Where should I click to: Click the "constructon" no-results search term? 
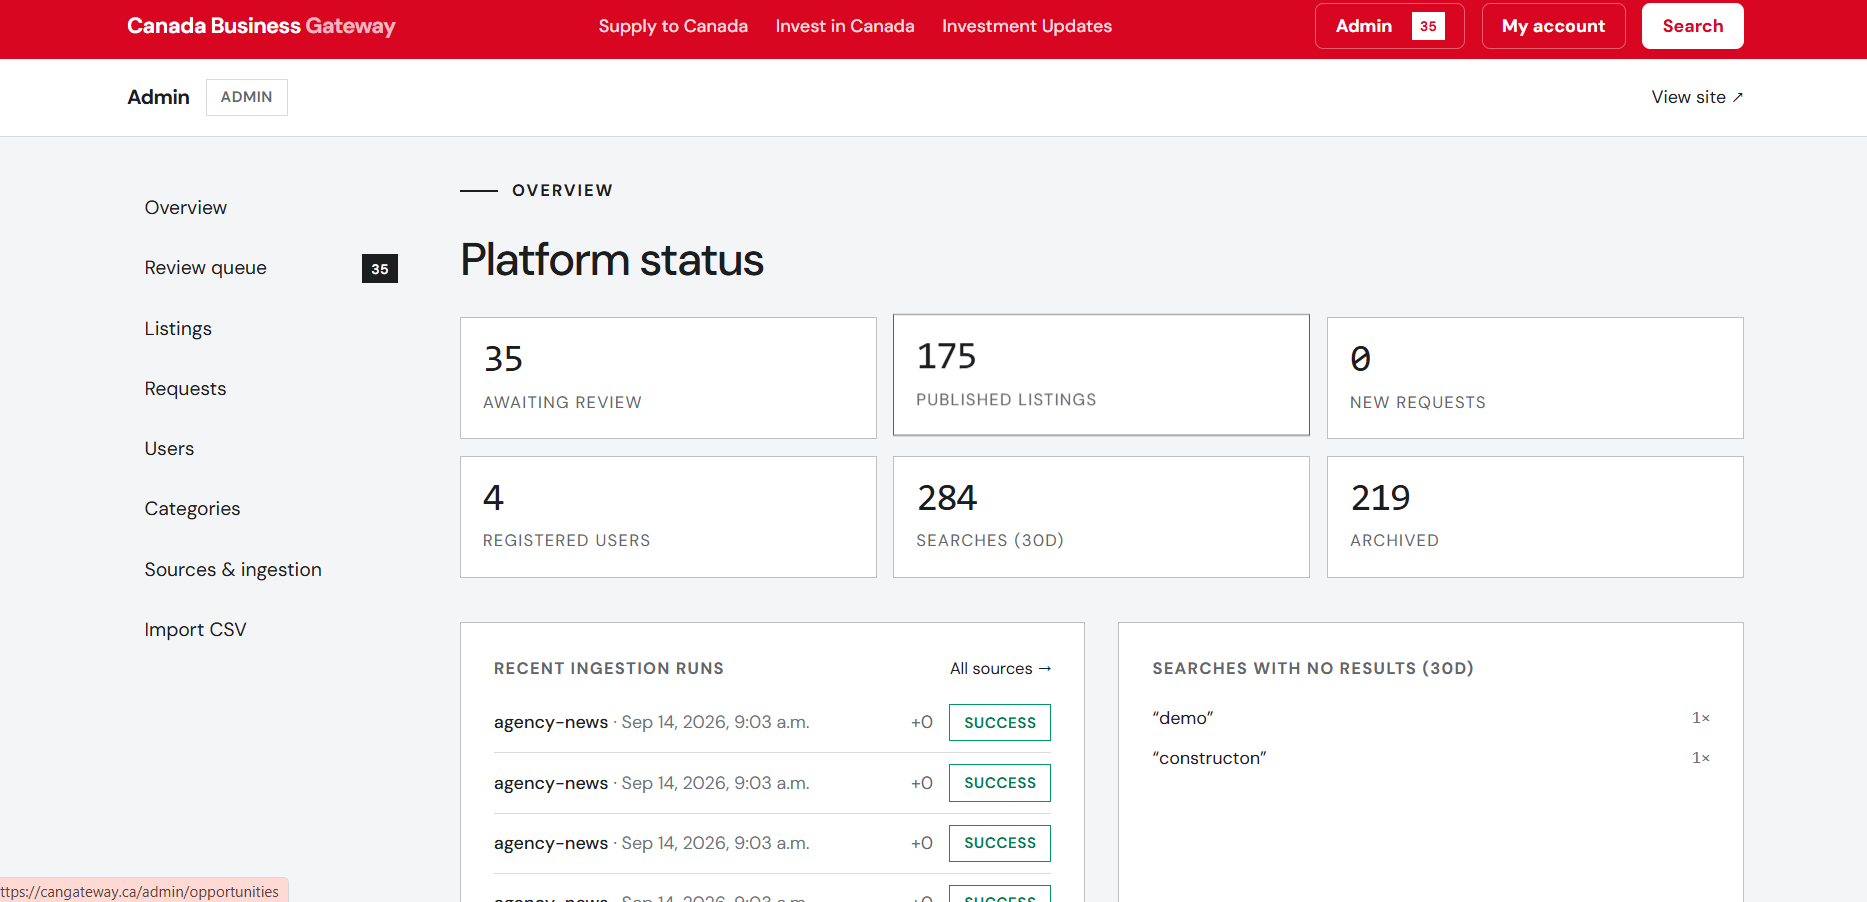1209,758
